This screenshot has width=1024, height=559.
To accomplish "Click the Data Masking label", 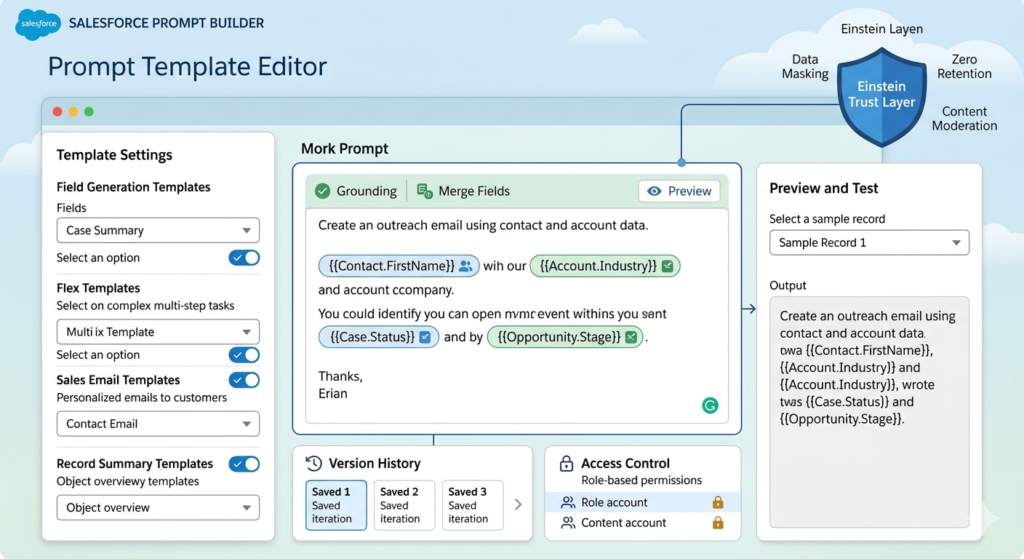I will [x=805, y=67].
